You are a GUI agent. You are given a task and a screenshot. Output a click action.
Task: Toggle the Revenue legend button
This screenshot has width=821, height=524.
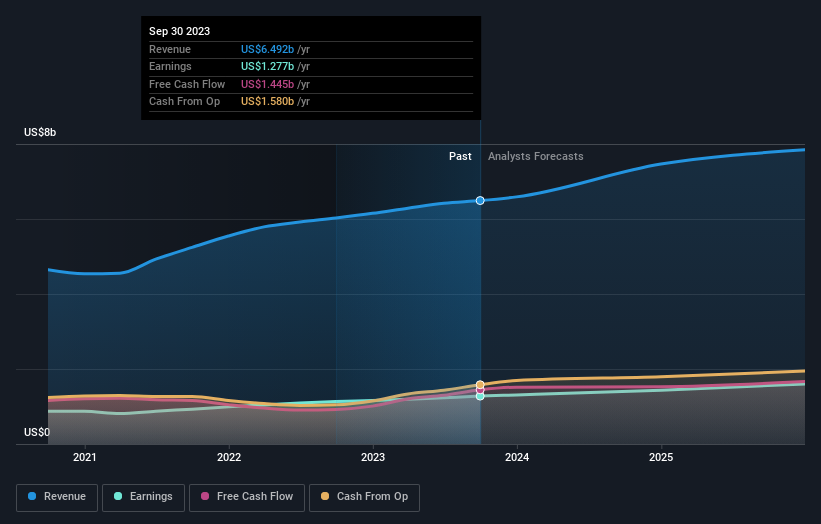pyautogui.click(x=57, y=497)
